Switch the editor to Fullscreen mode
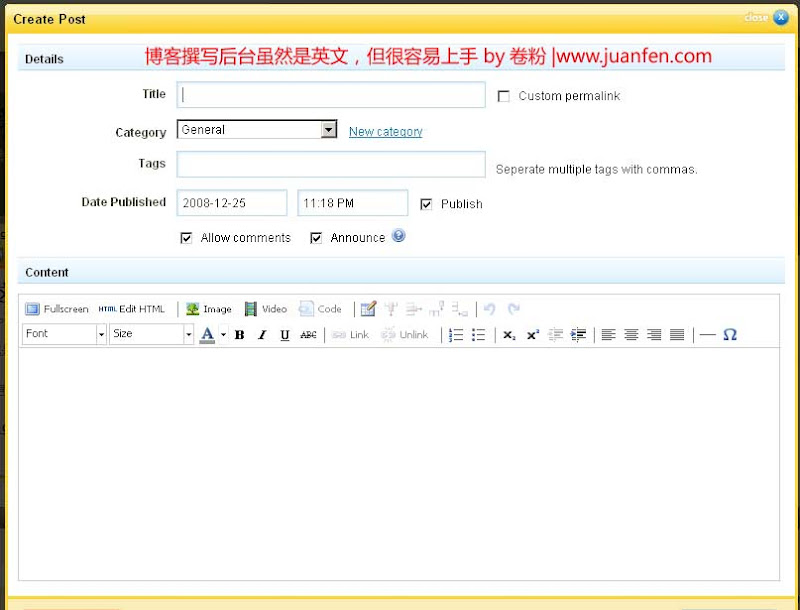 coord(57,309)
